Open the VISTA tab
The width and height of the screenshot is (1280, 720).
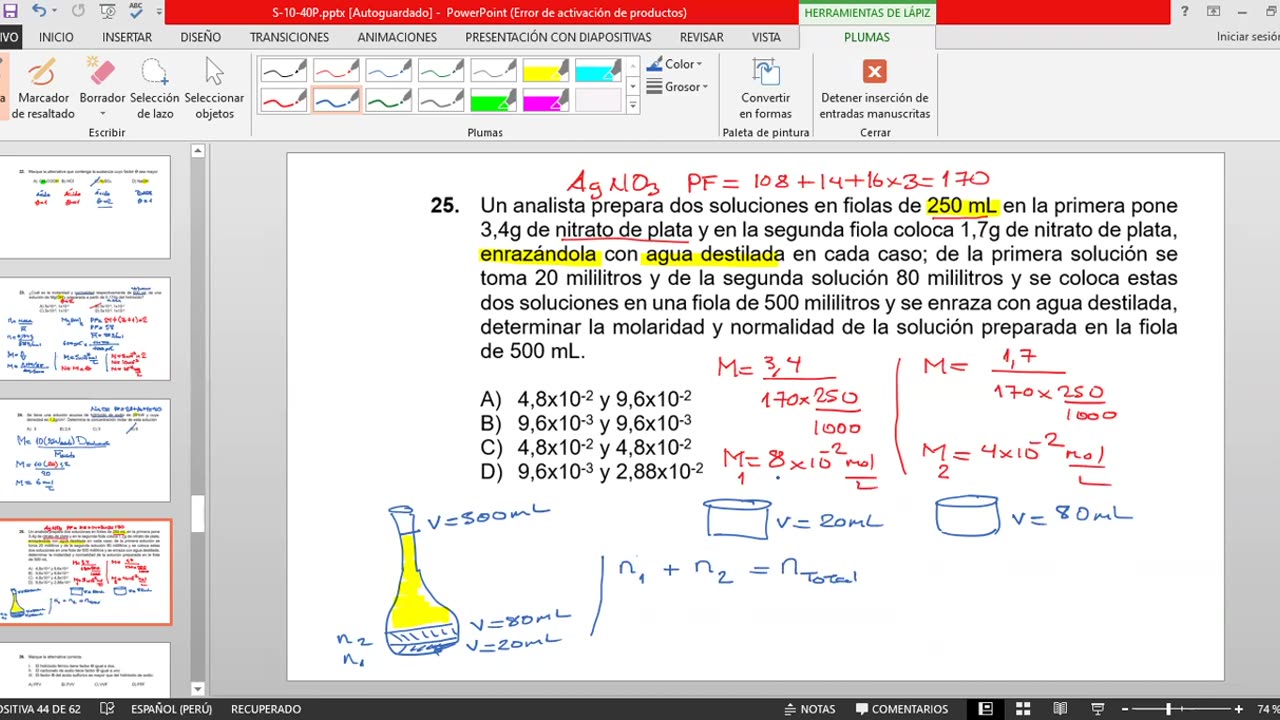click(x=766, y=37)
